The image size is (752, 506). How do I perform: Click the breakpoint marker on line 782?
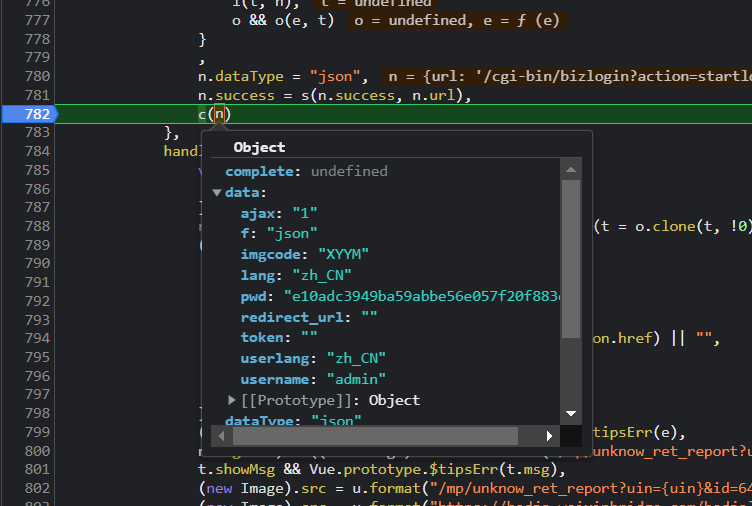[30, 114]
